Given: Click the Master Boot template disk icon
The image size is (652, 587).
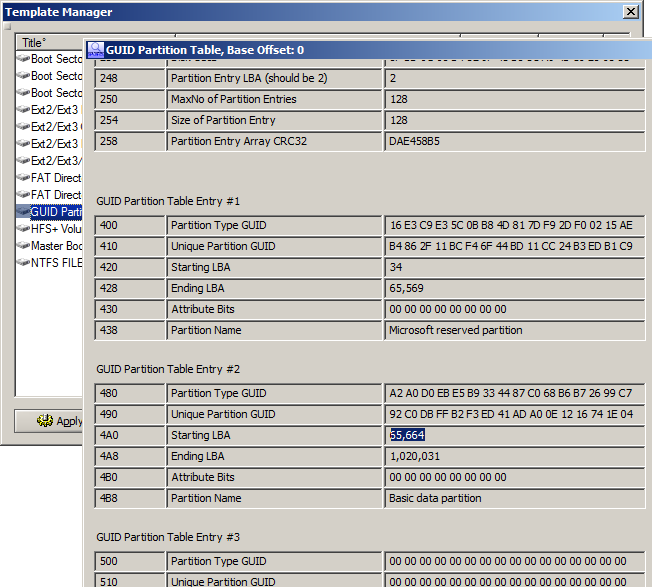Looking at the screenshot, I should (23, 246).
